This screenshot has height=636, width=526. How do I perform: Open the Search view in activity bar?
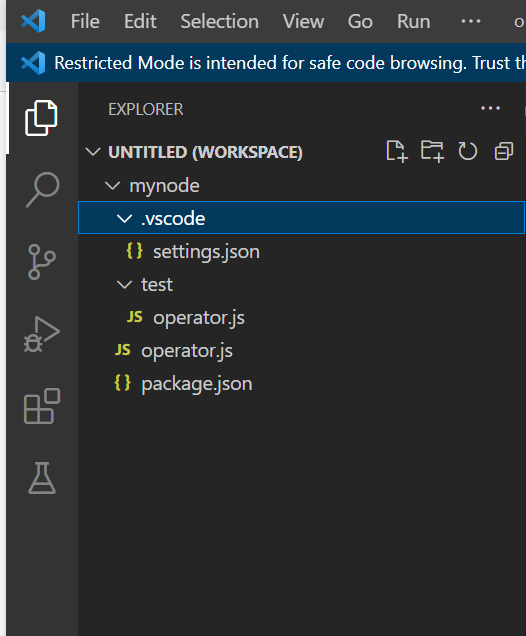pos(42,189)
